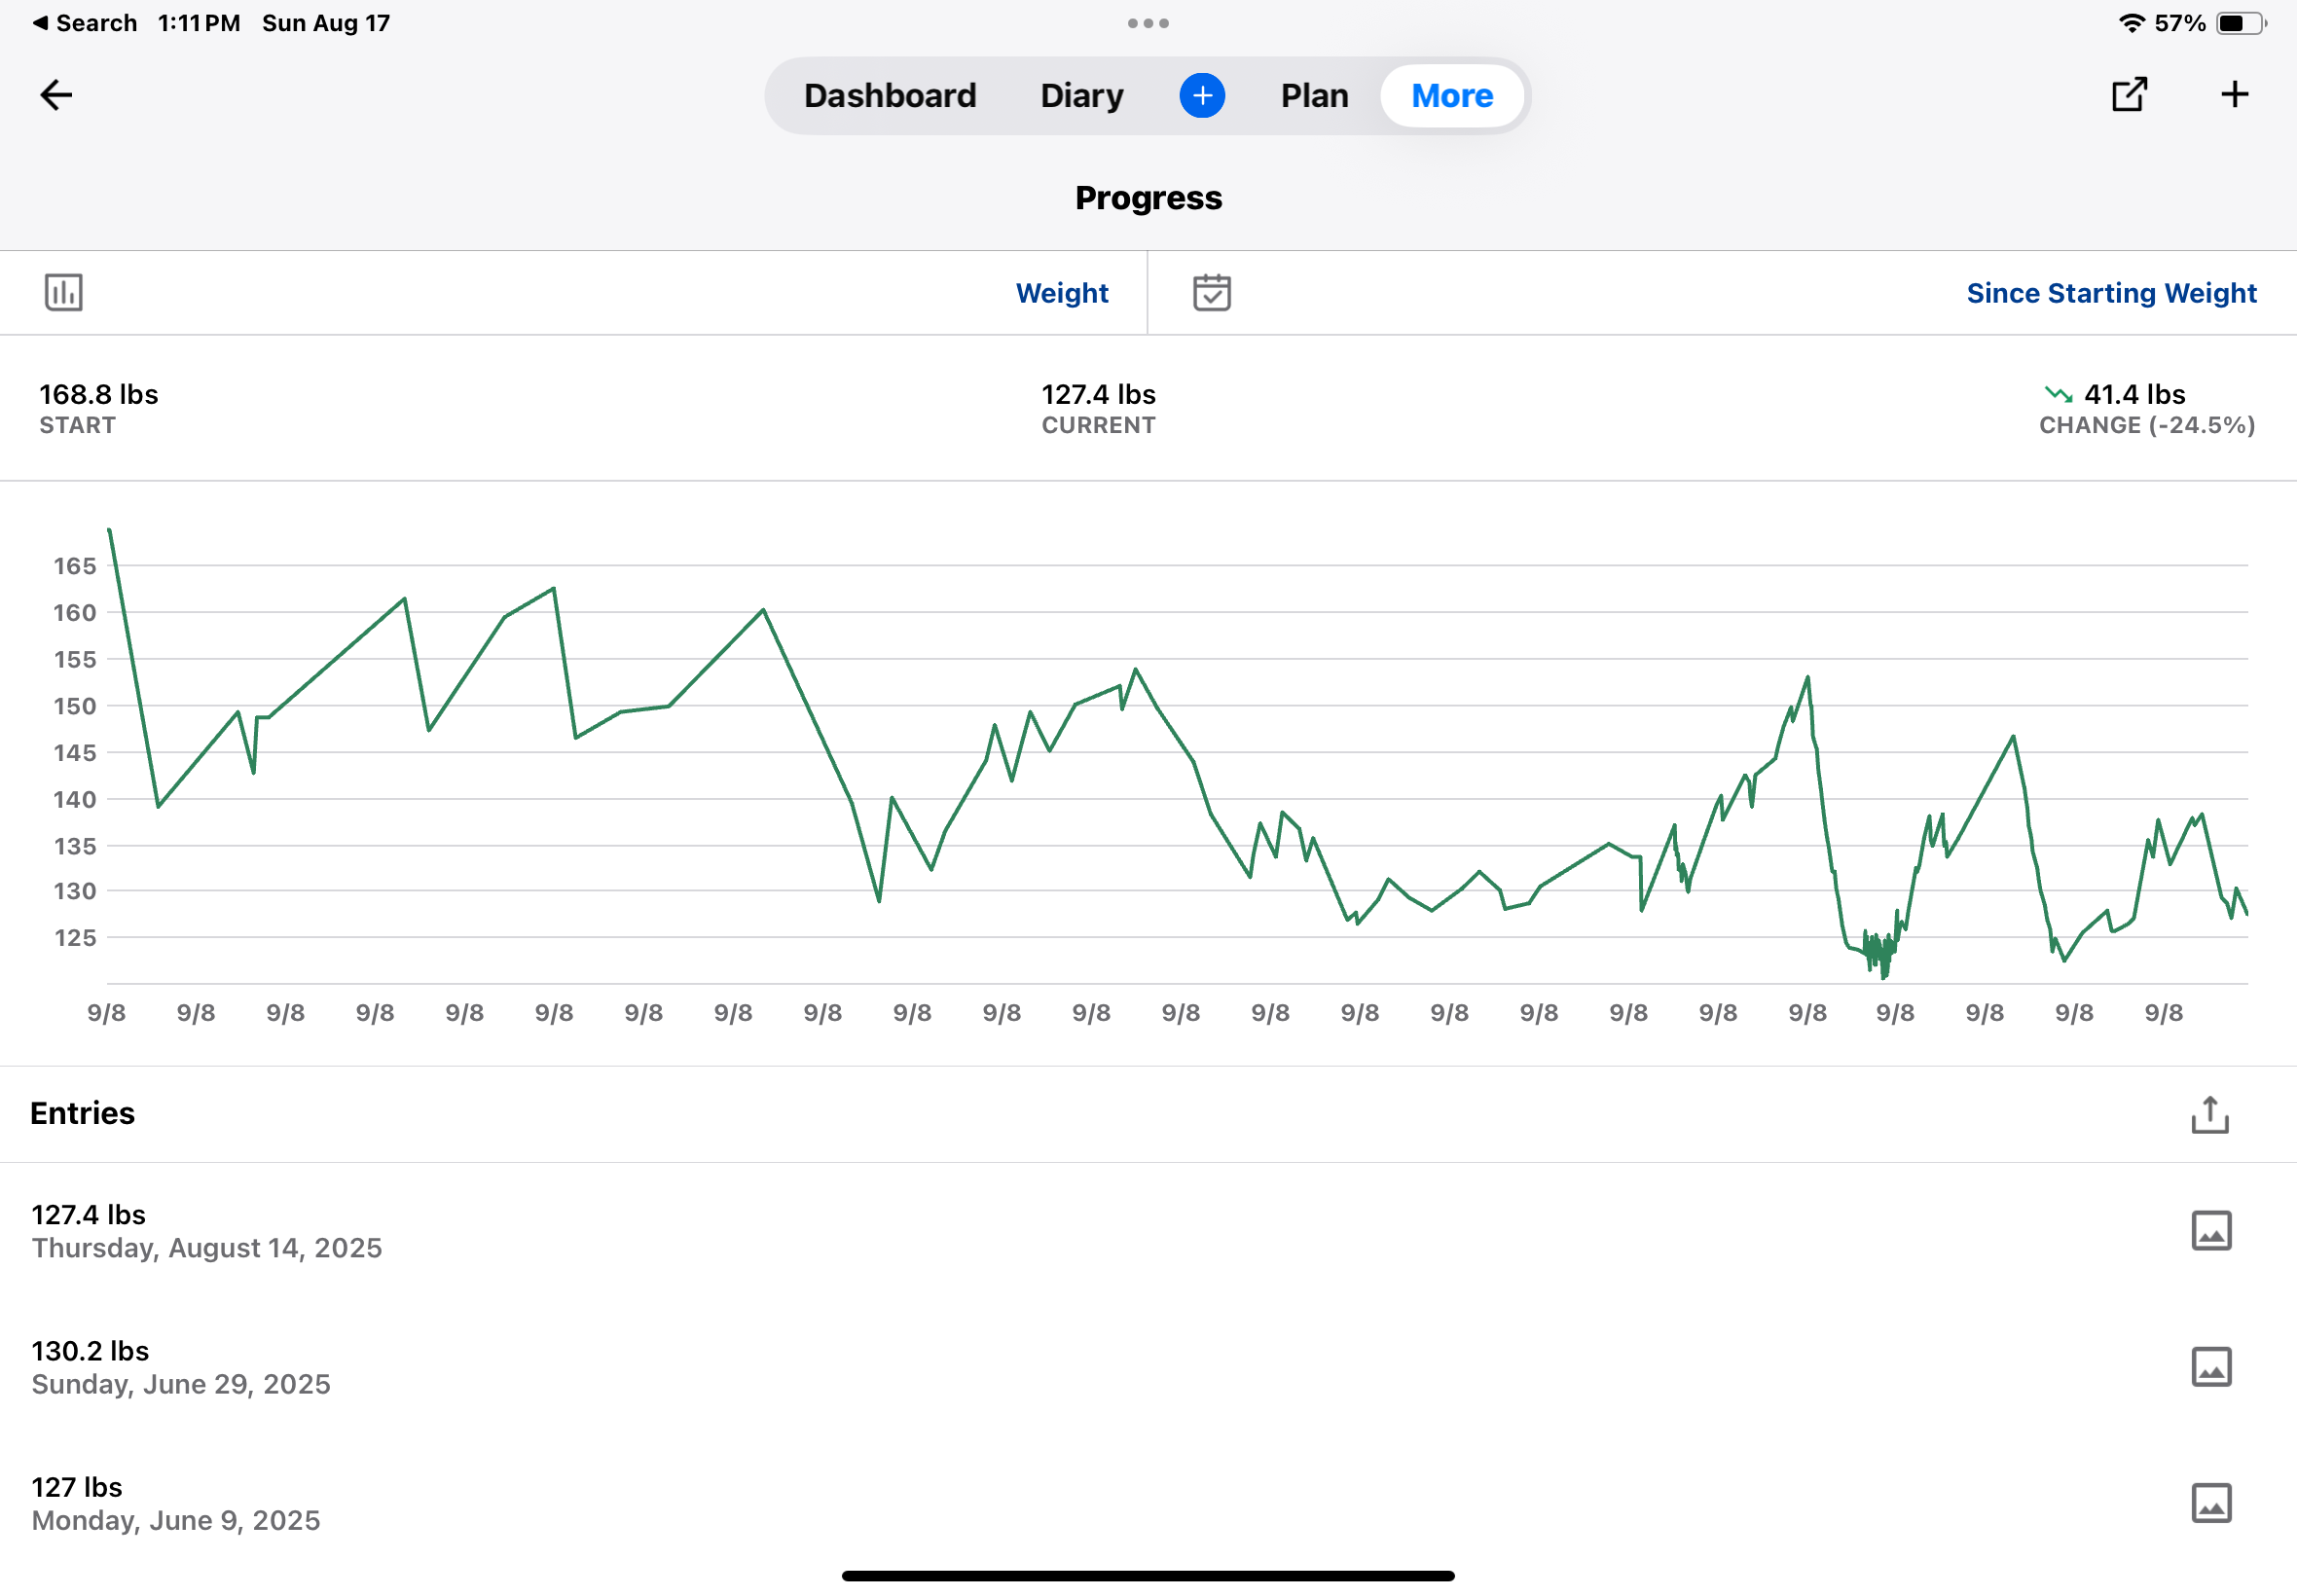Open photo icon for June 9 entry
Image resolution: width=2297 pixels, height=1596 pixels.
[2210, 1503]
